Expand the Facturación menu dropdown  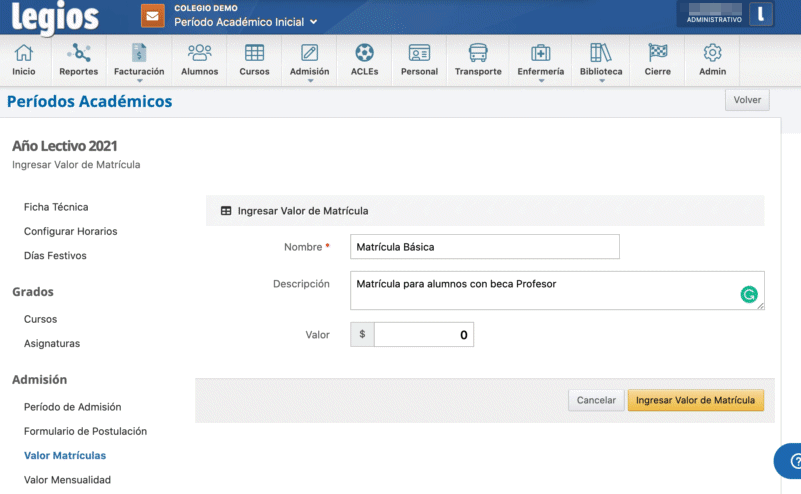139,80
